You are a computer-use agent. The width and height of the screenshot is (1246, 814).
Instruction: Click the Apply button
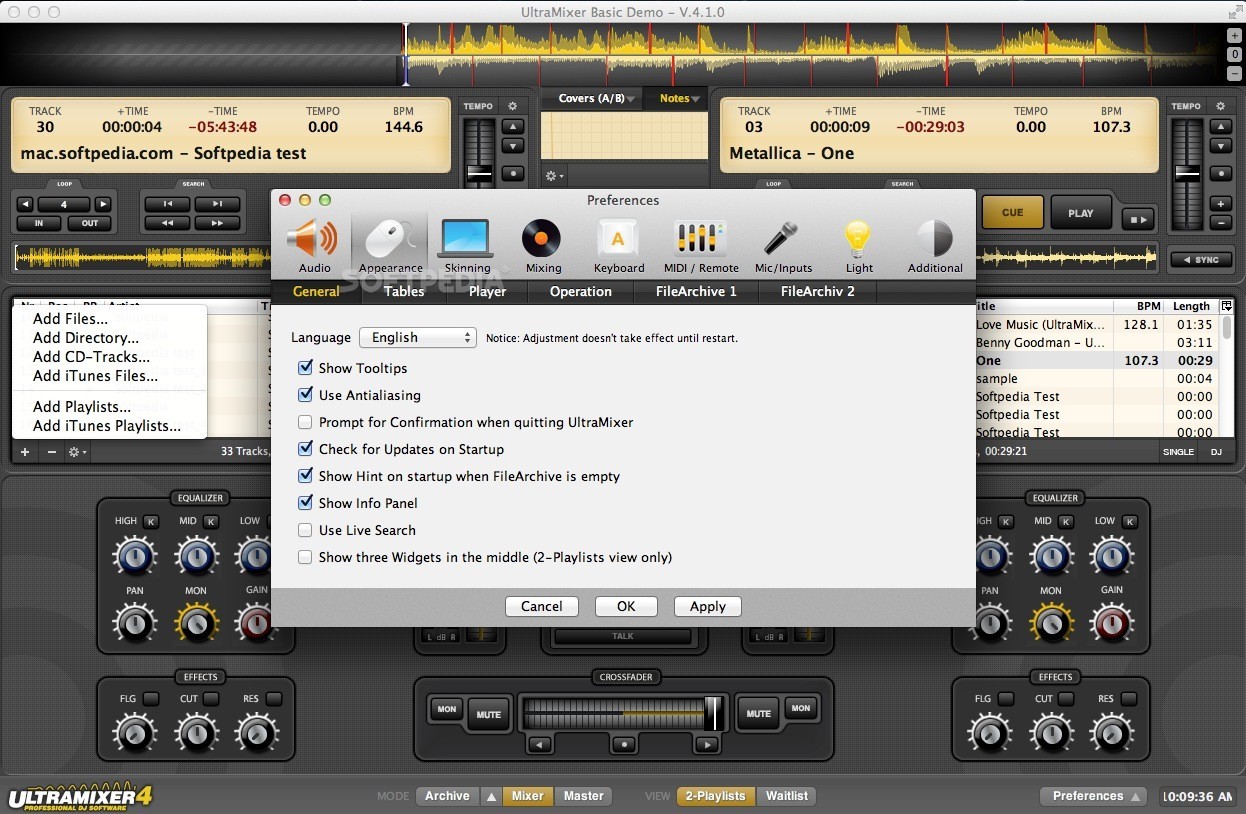(708, 606)
